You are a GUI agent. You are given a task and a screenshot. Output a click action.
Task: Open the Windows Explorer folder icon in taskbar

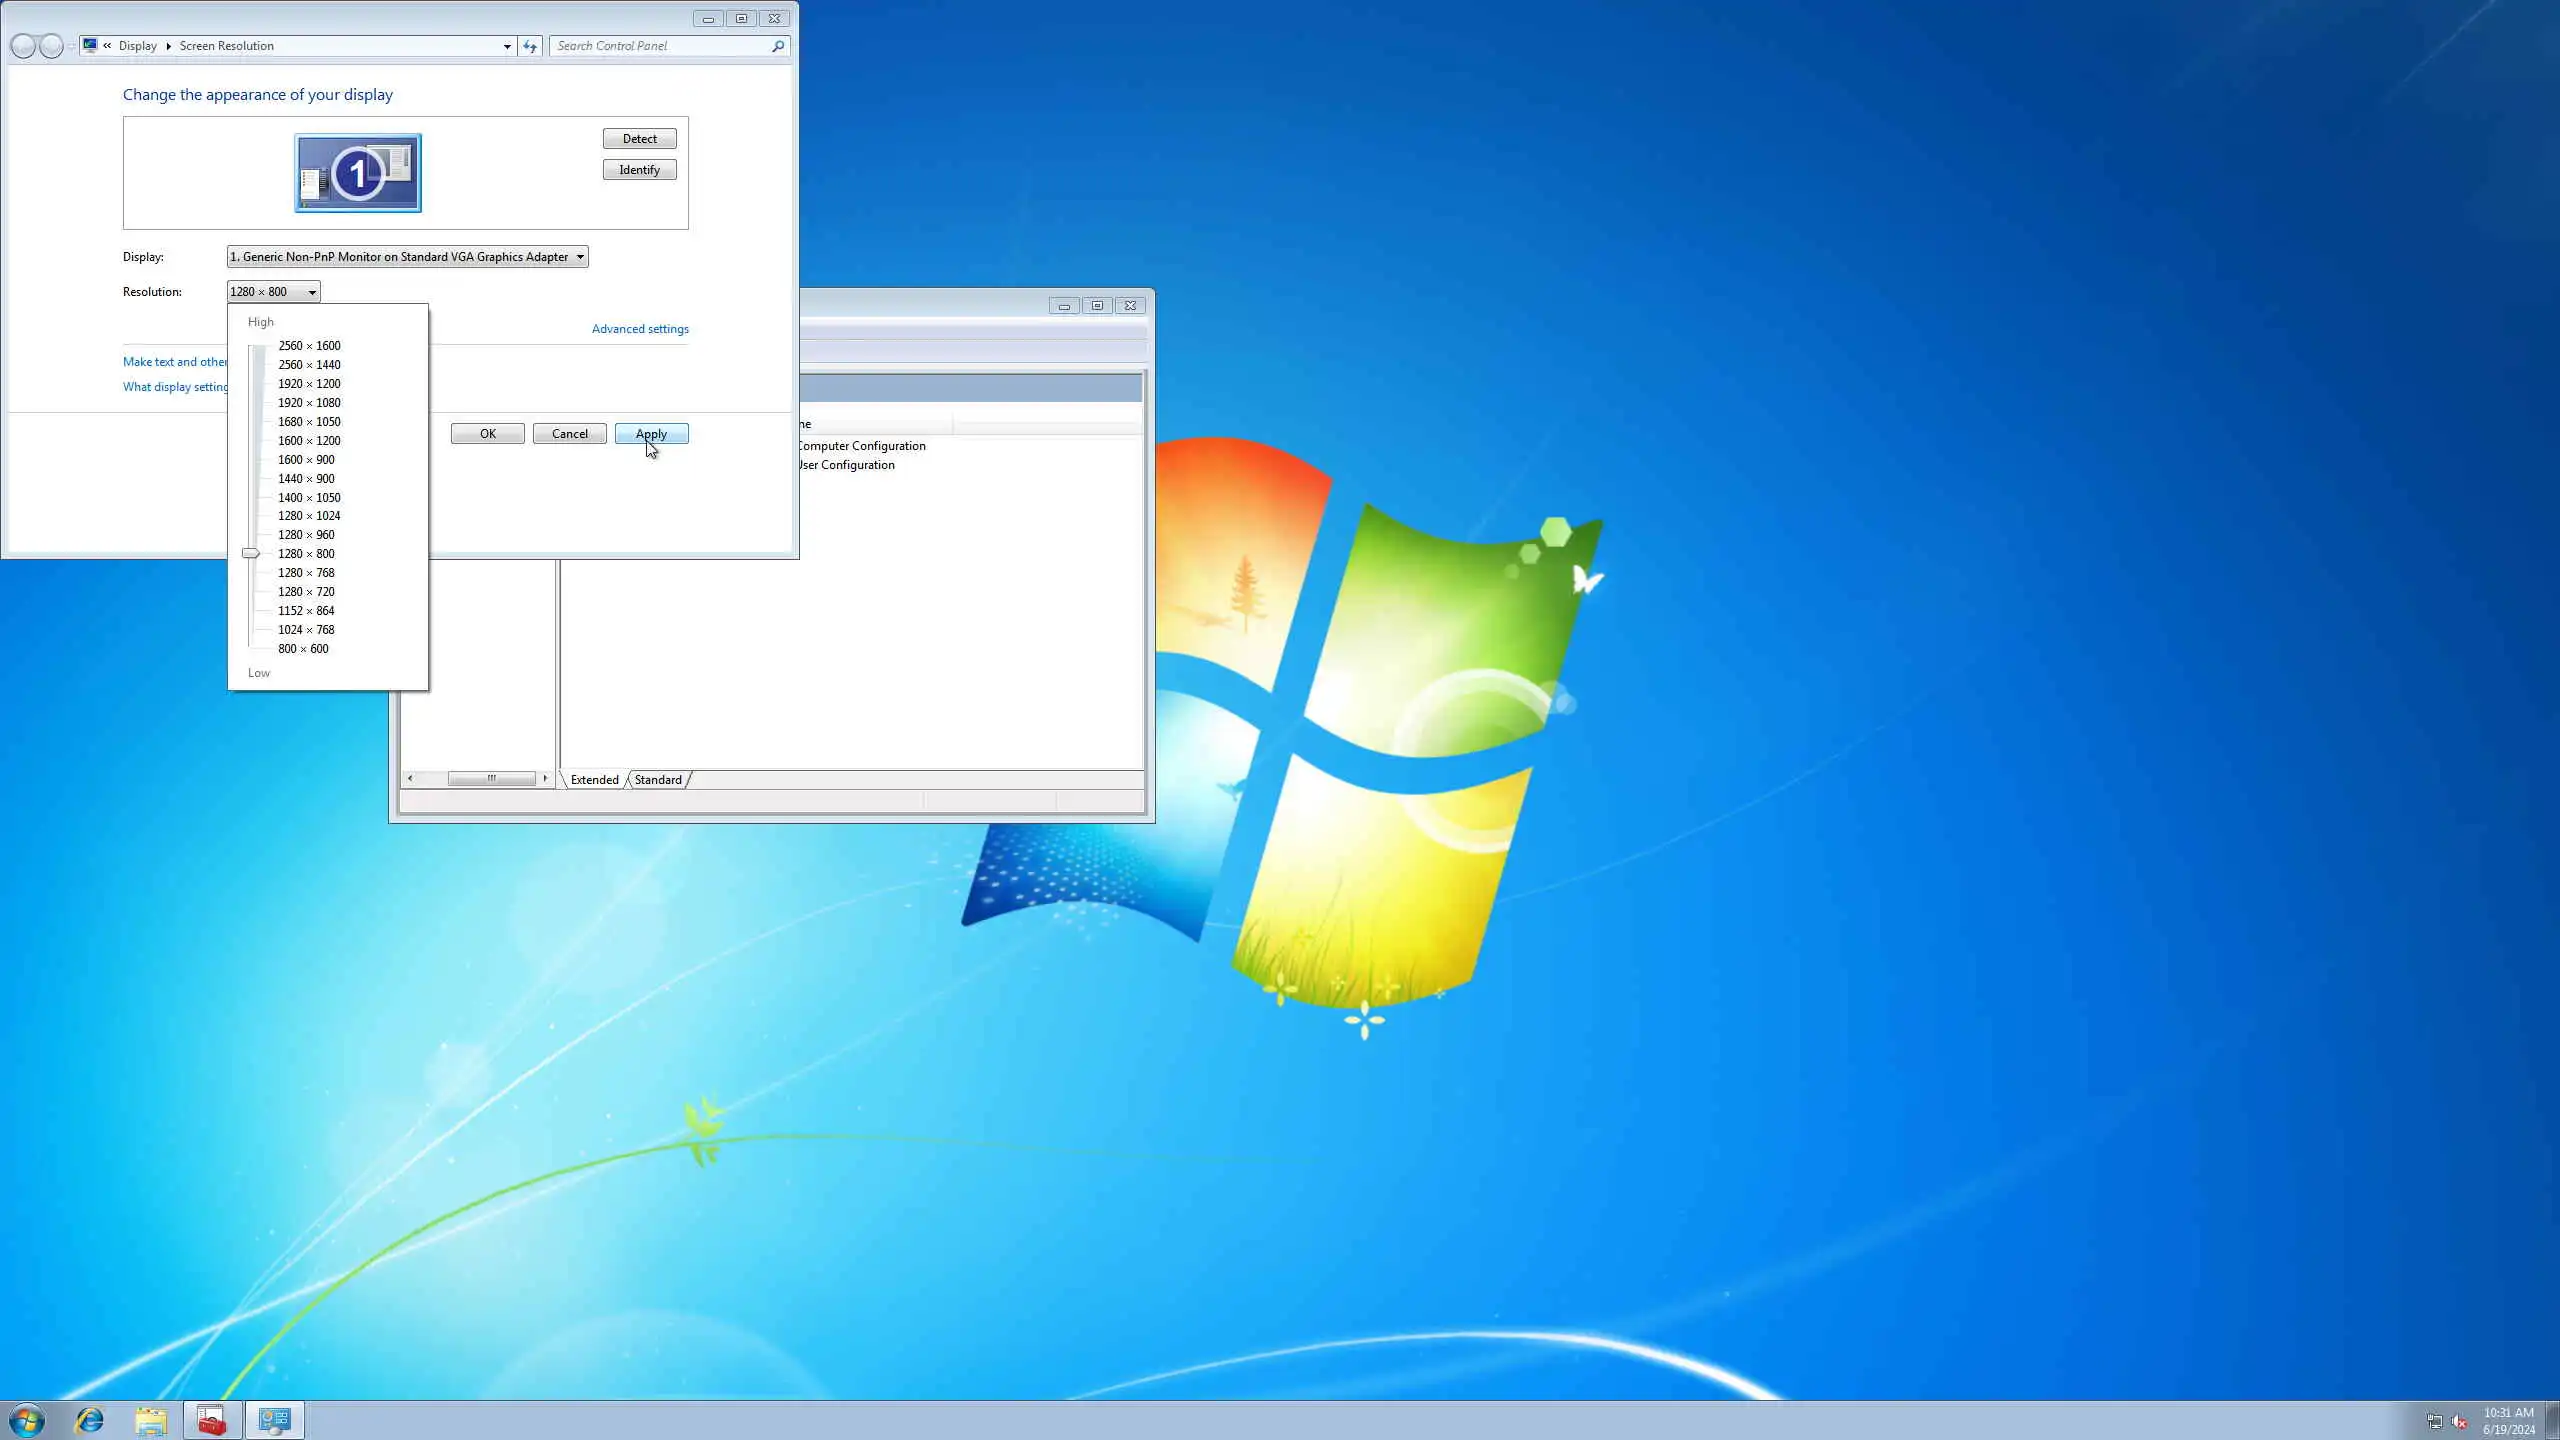(151, 1420)
